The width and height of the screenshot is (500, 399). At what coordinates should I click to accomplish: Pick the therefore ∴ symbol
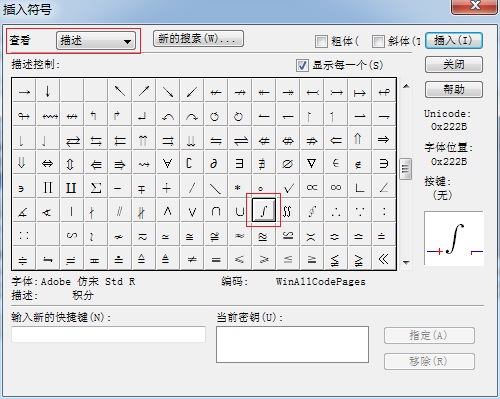(x=336, y=211)
